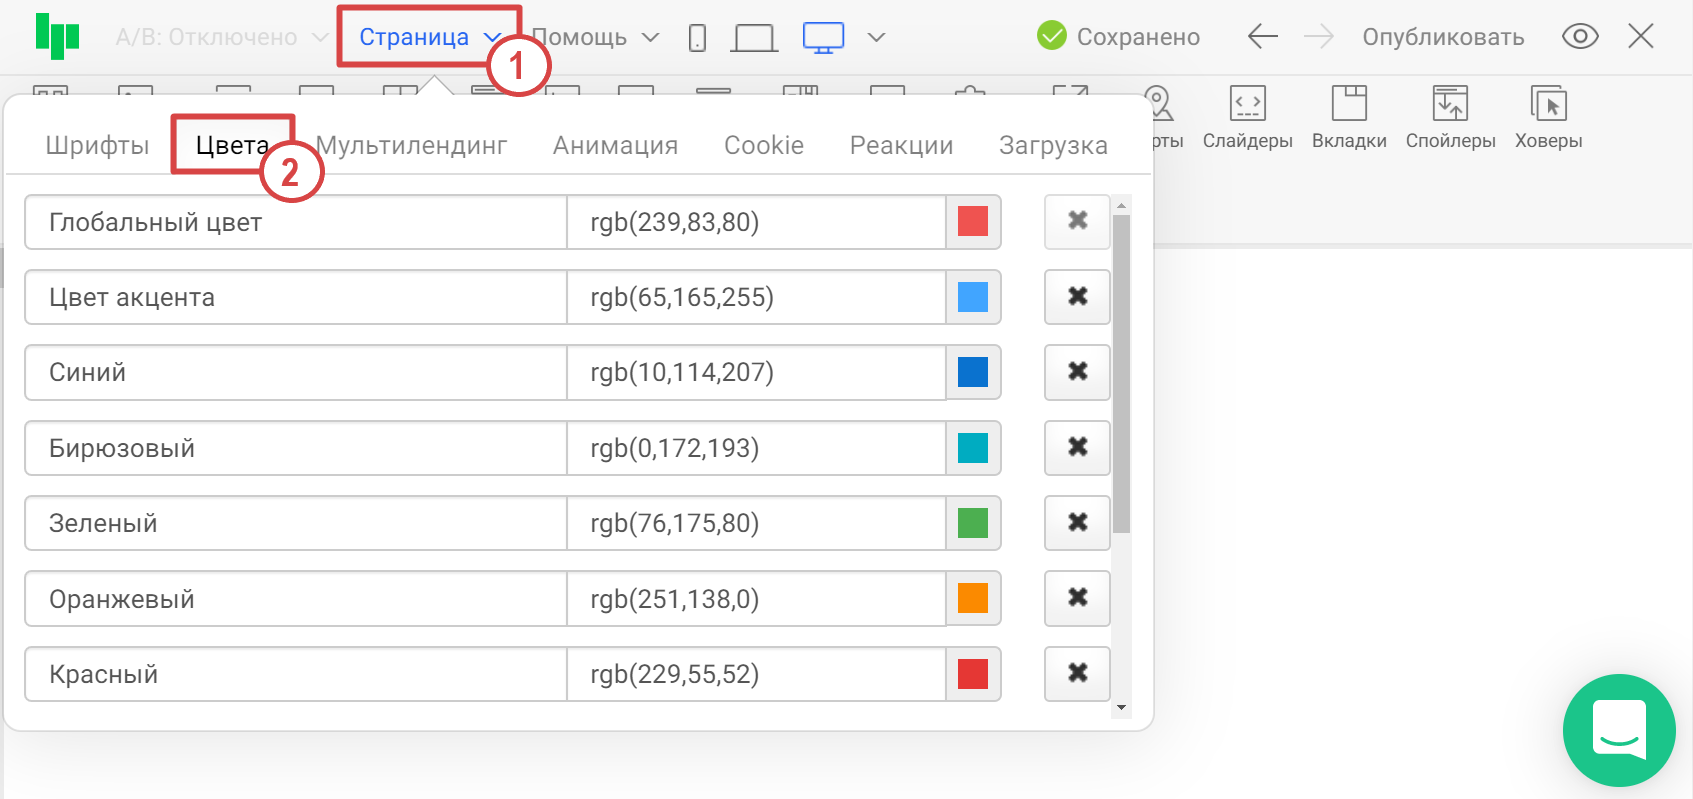1693x799 pixels.
Task: Open the Страница dropdown menu
Action: pyautogui.click(x=429, y=37)
